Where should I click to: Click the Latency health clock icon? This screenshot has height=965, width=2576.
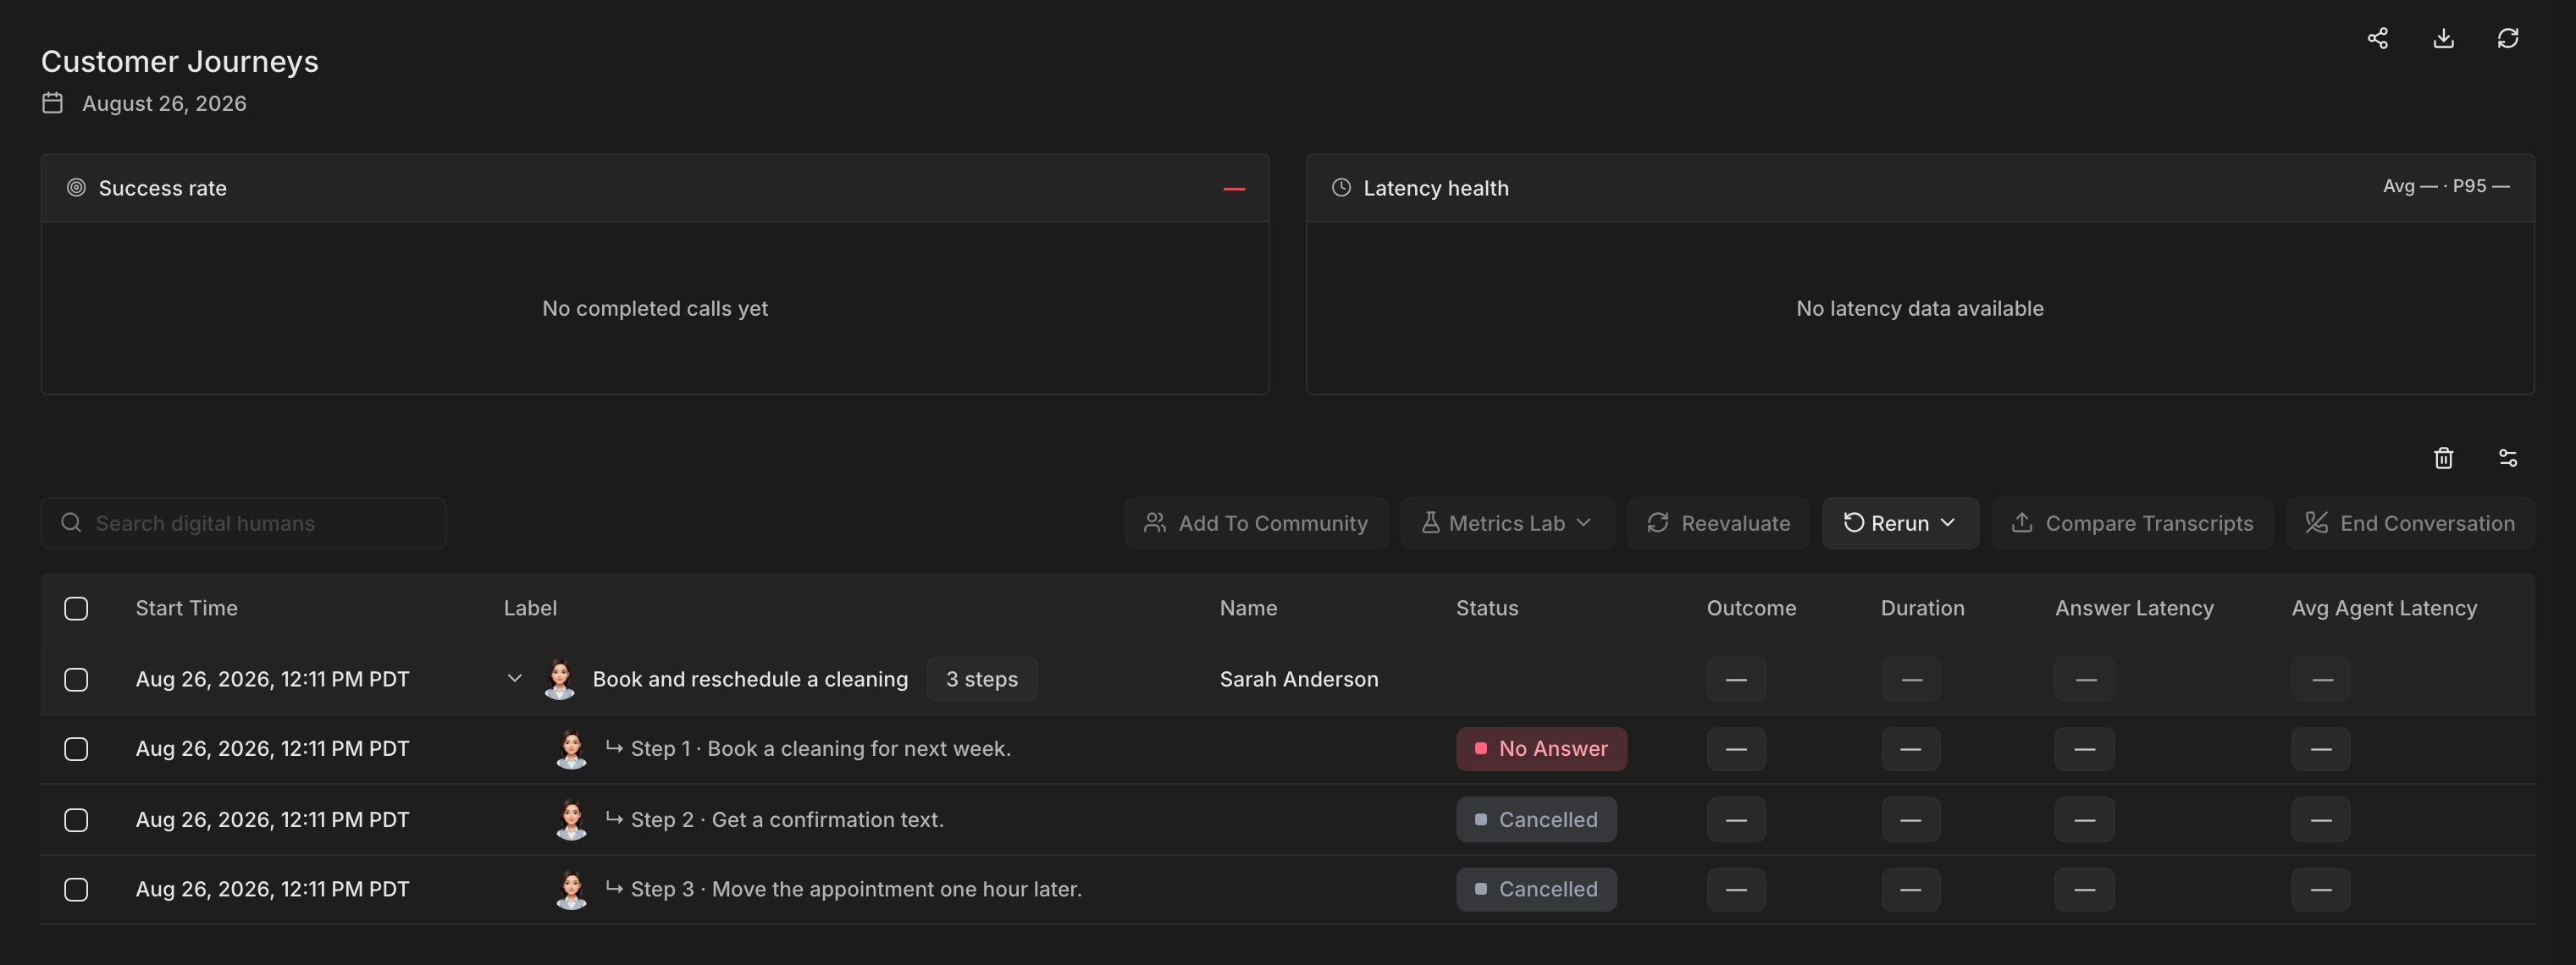point(1341,187)
